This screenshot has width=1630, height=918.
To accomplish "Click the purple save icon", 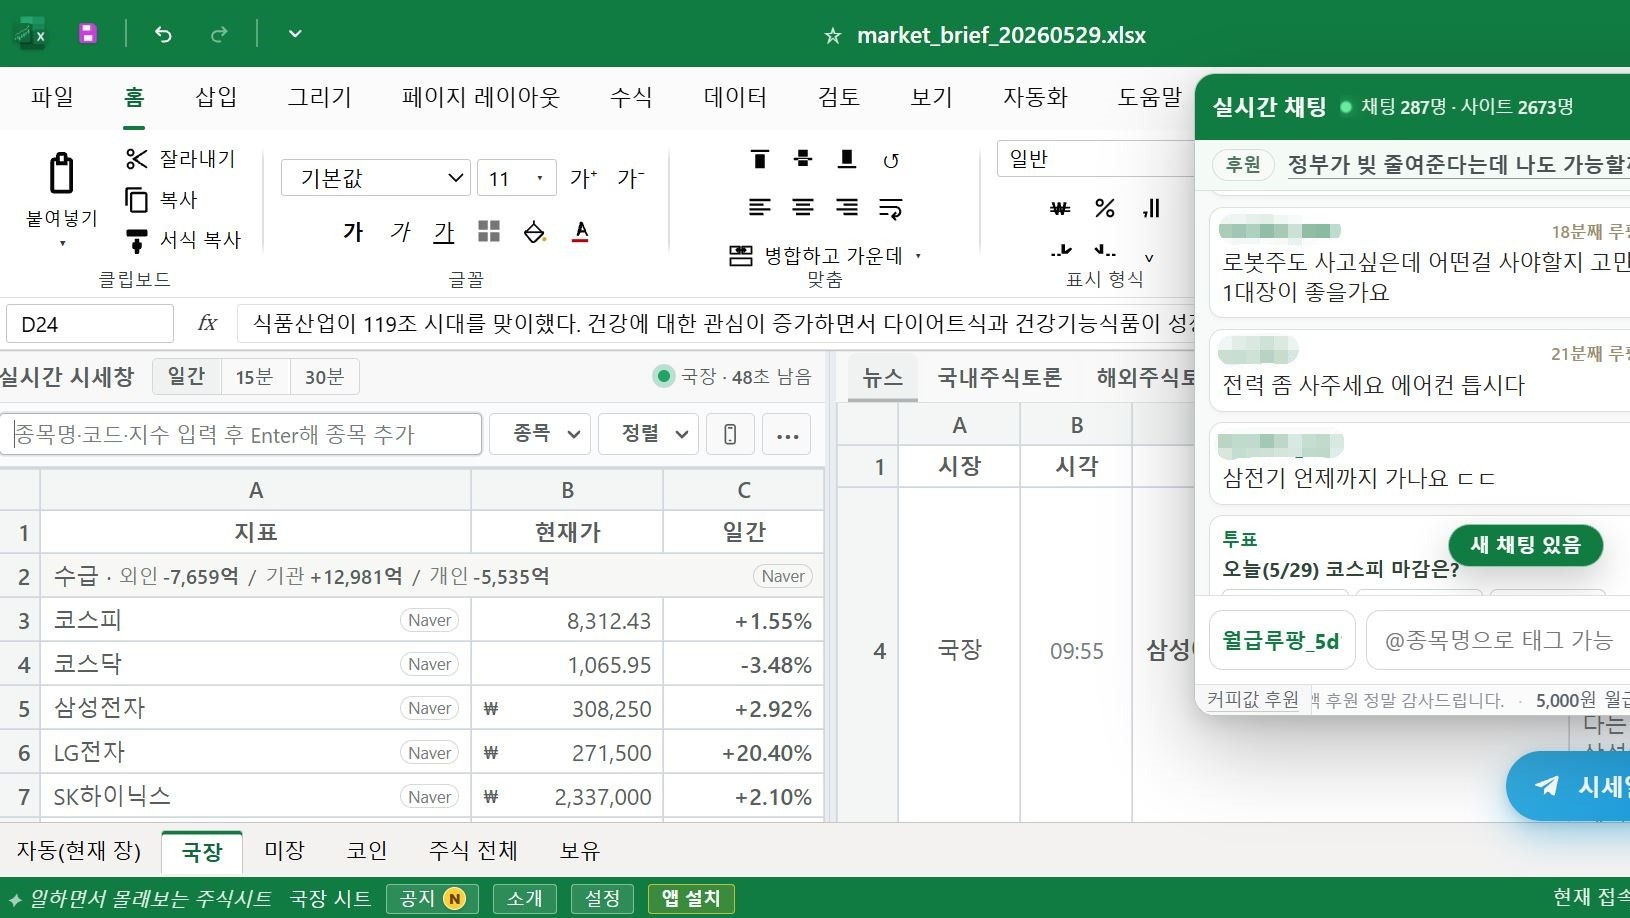I will point(88,34).
